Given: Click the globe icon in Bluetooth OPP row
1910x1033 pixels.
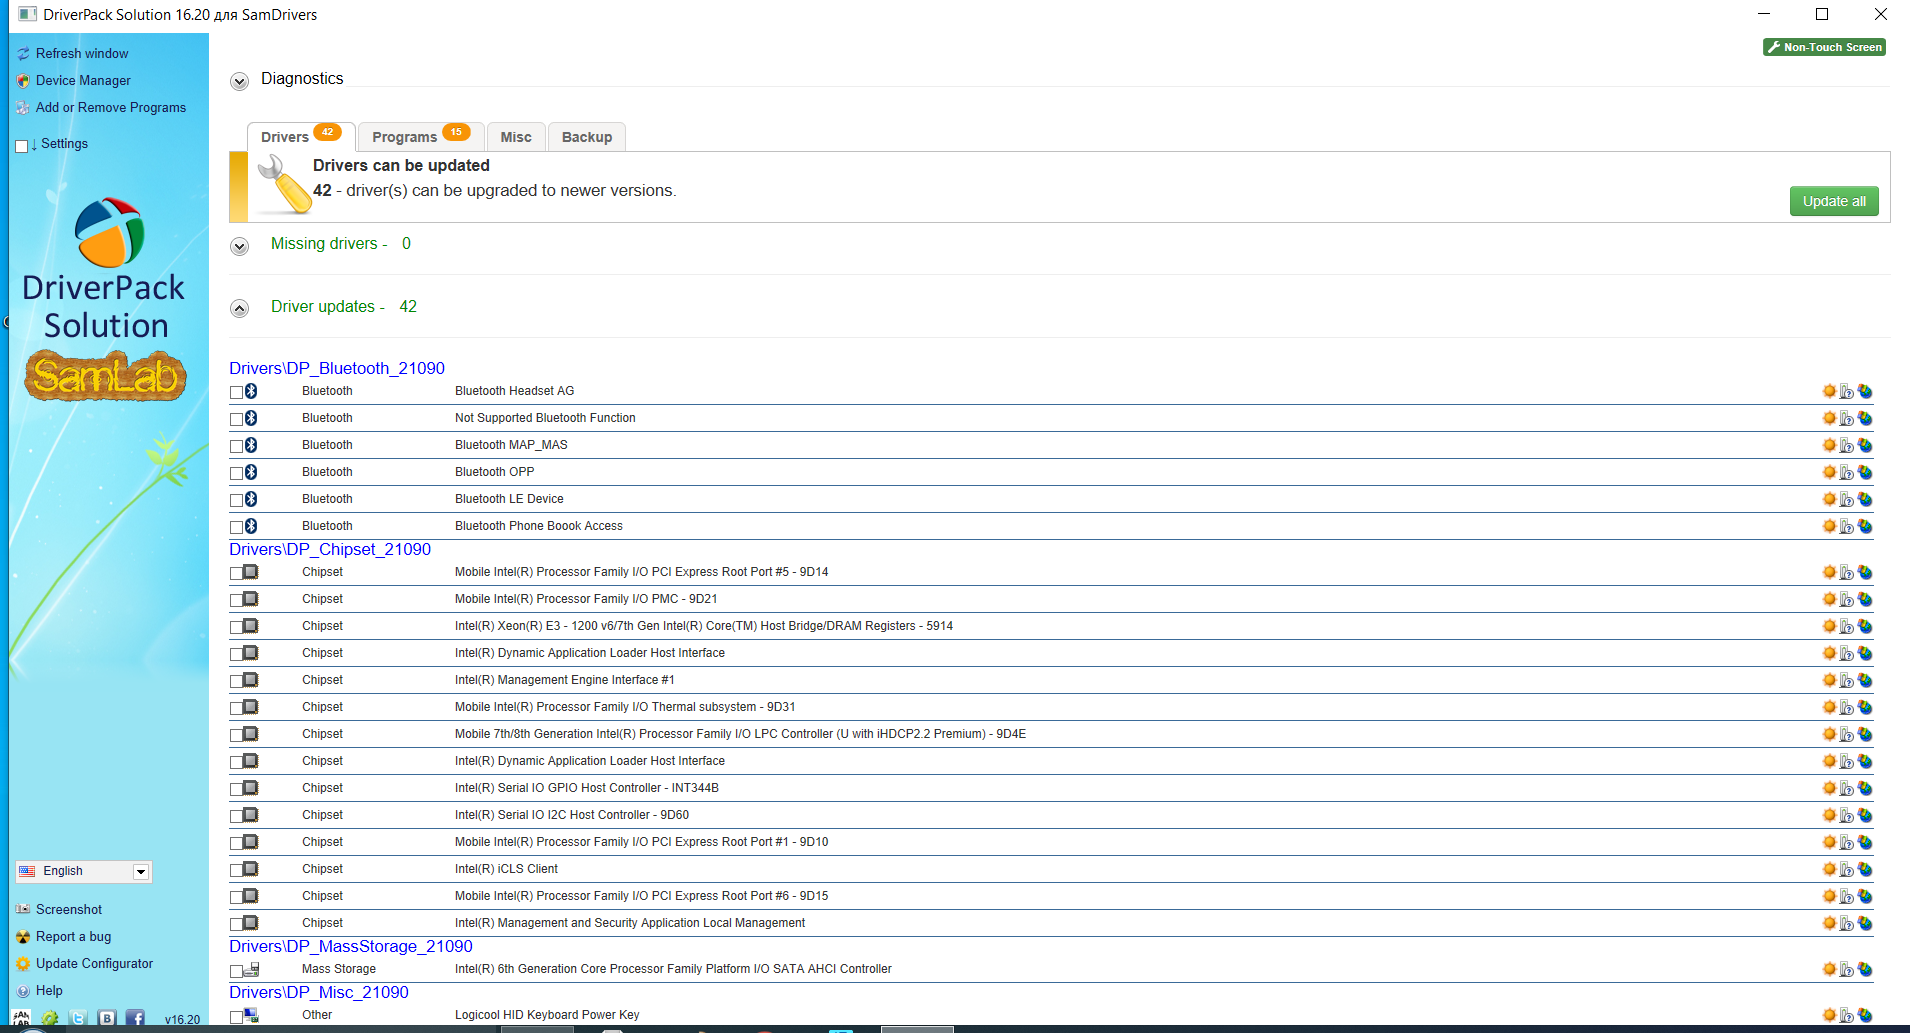Looking at the screenshot, I should pos(1865,472).
